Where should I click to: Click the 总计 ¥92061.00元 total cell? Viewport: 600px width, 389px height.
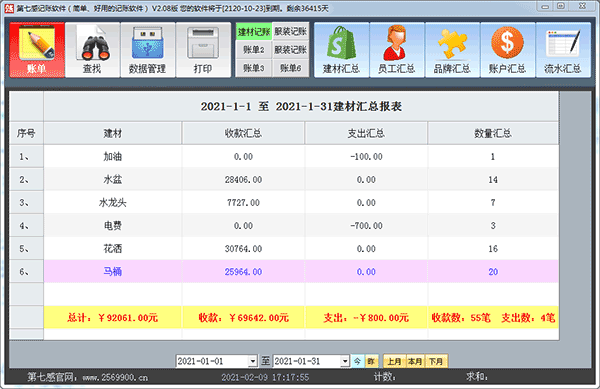113,317
